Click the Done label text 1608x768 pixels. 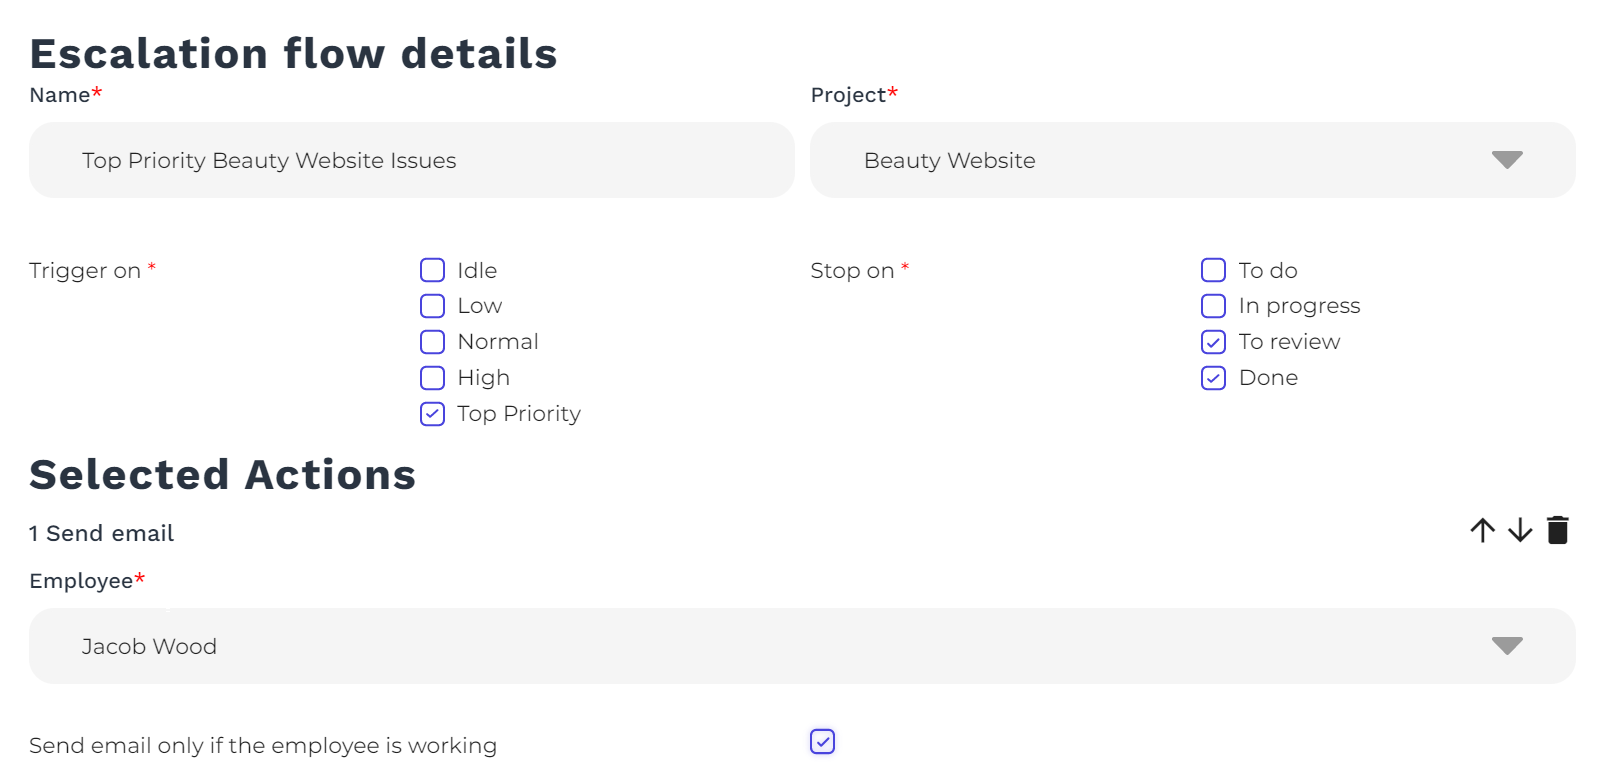coord(1268,378)
